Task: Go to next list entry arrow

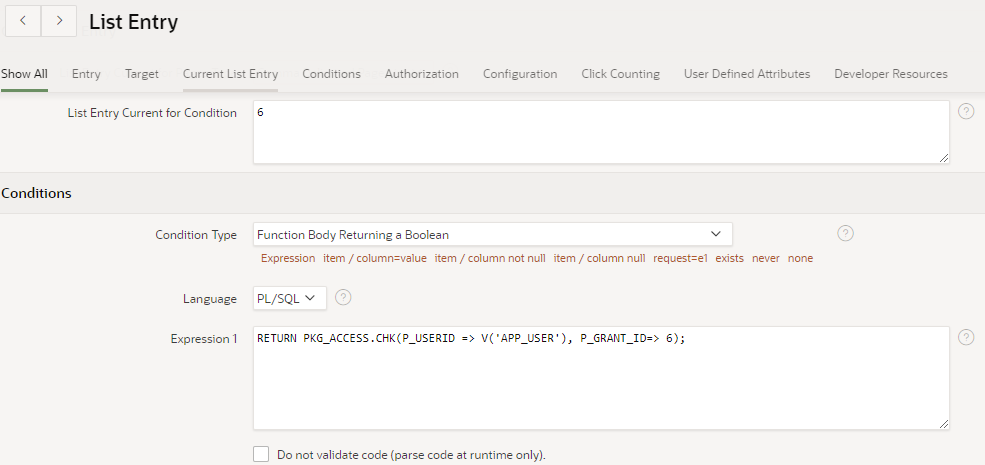Action: (59, 21)
